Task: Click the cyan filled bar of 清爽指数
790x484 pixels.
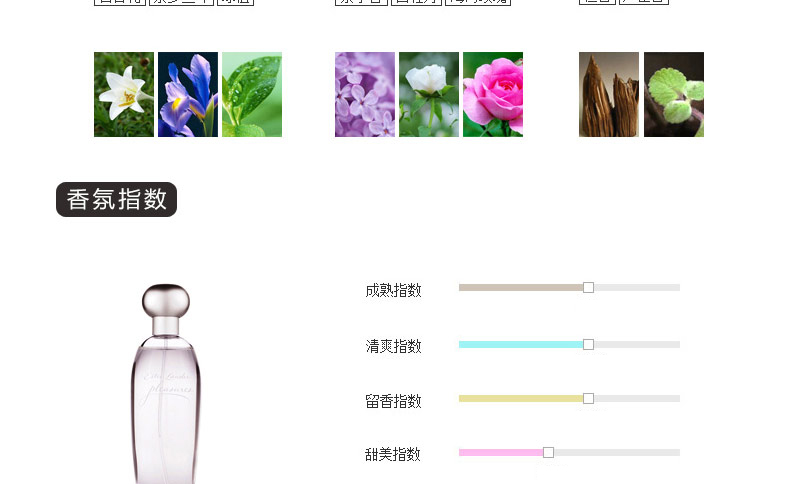Action: click(521, 344)
